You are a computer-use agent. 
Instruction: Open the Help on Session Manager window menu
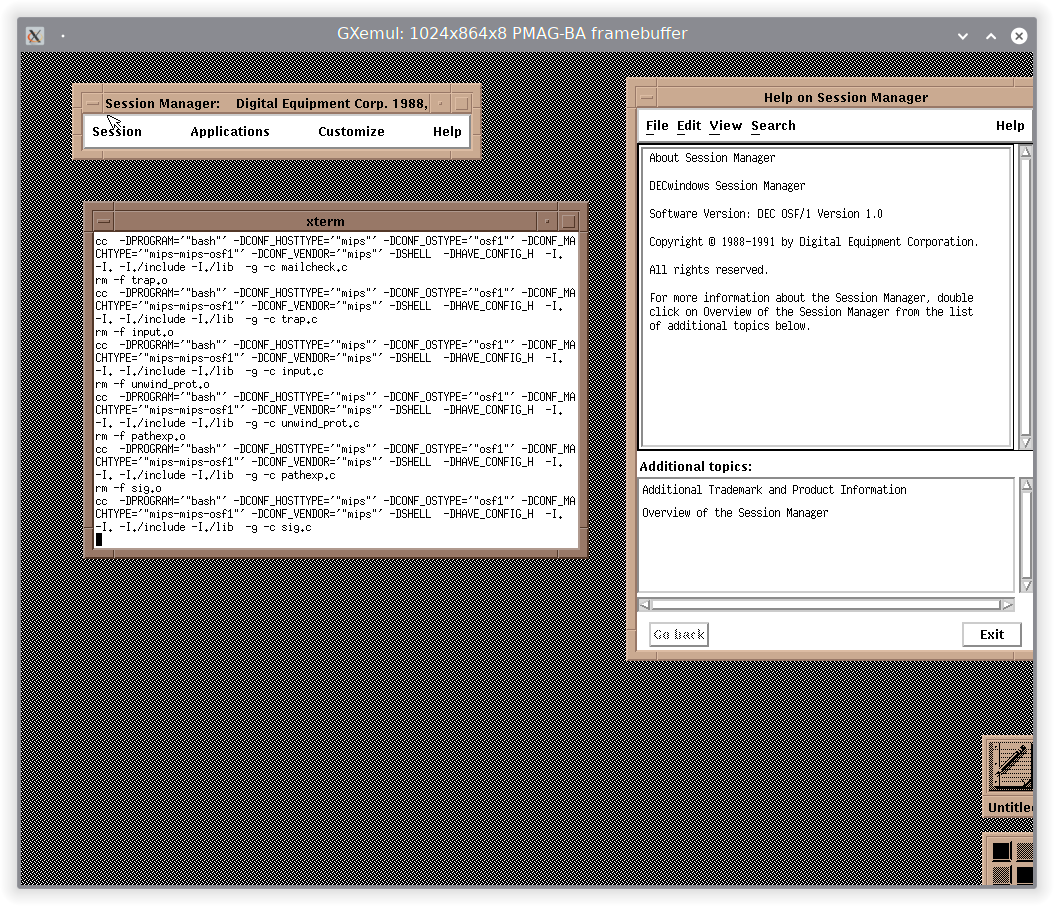tap(647, 97)
